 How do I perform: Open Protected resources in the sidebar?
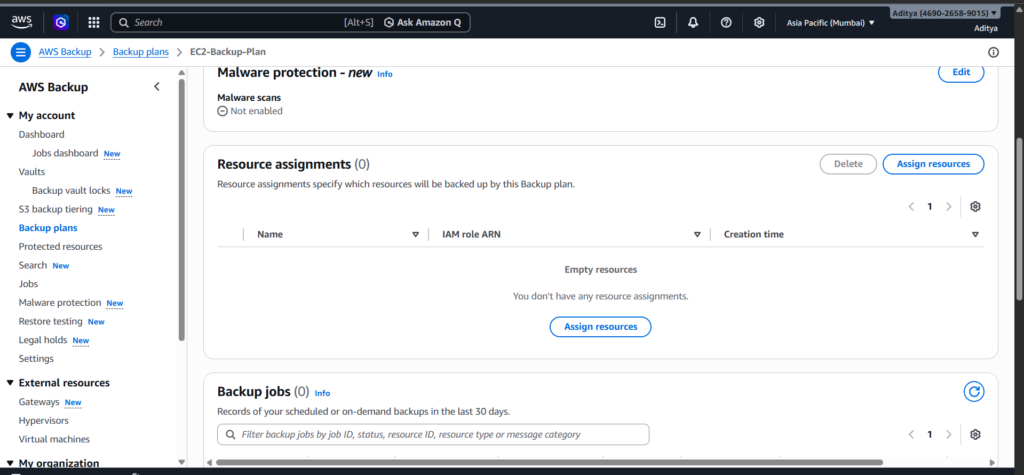pos(60,246)
